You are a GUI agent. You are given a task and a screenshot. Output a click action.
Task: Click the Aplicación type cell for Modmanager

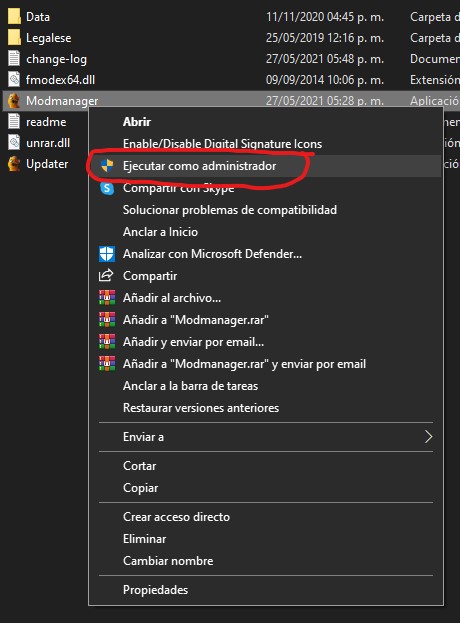(x=435, y=101)
